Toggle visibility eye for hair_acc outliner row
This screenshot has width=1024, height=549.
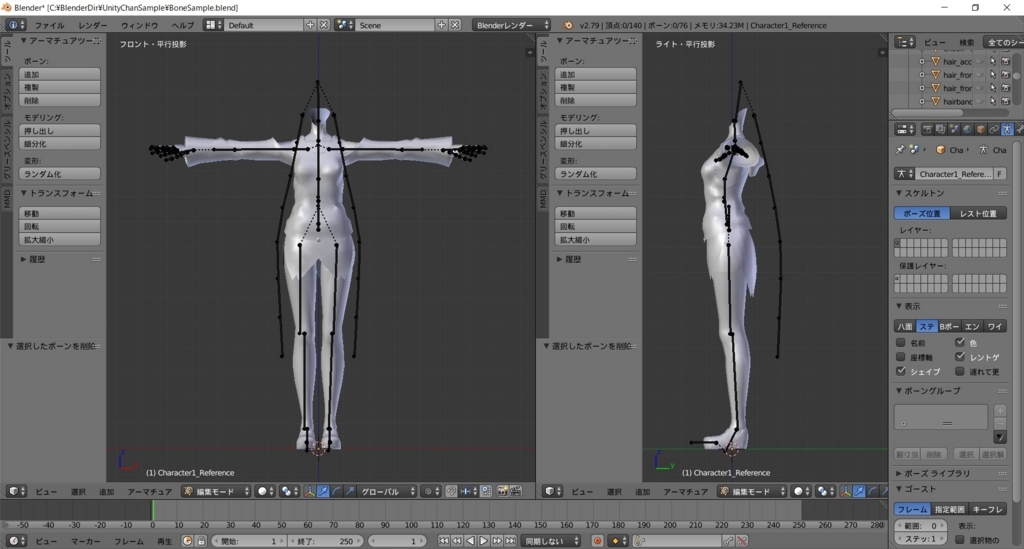tap(980, 61)
